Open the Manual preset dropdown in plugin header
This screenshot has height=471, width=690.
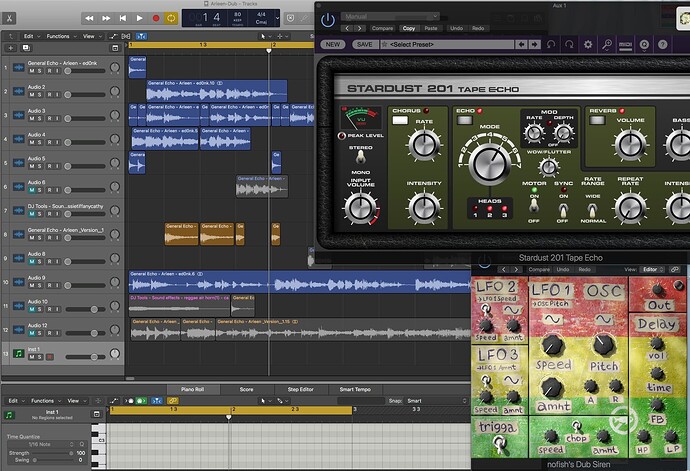point(390,16)
